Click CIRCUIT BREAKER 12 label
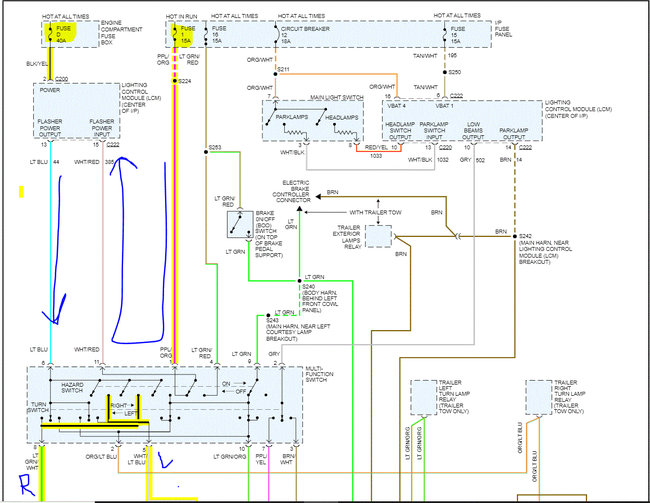This screenshot has height=503, width=650. point(305,35)
